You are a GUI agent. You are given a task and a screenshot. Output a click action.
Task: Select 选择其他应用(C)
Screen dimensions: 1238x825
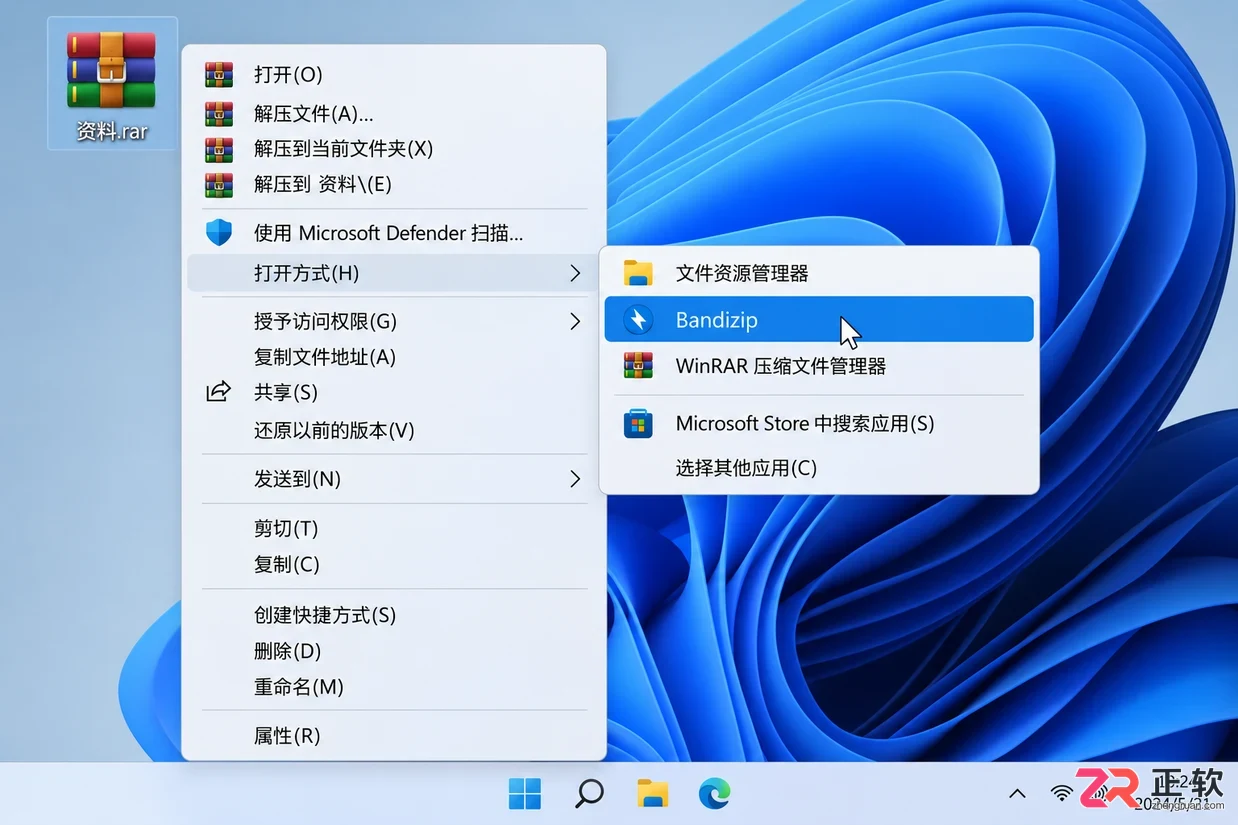tap(819, 468)
